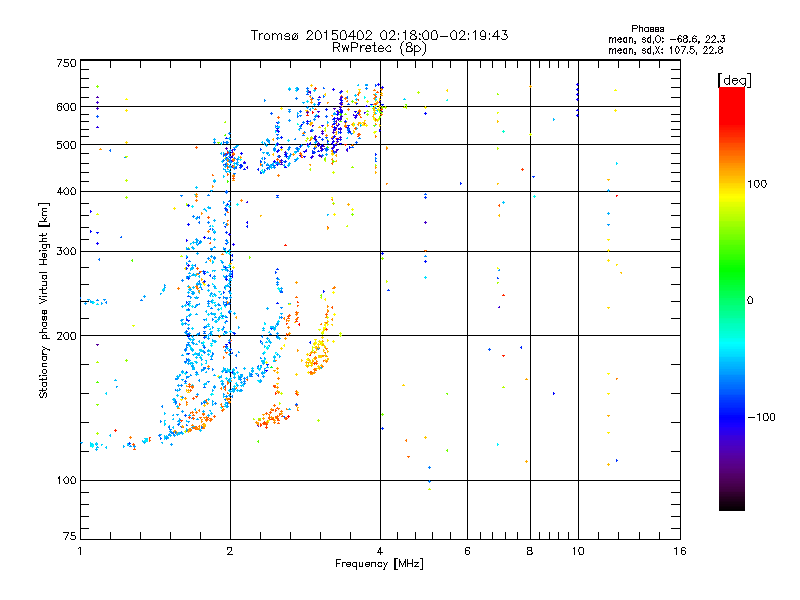Click the plot title 'Tromsø 20150402 02:18:00-02:19:43'
Image resolution: width=800 pixels, height=600 pixels.
[379, 35]
